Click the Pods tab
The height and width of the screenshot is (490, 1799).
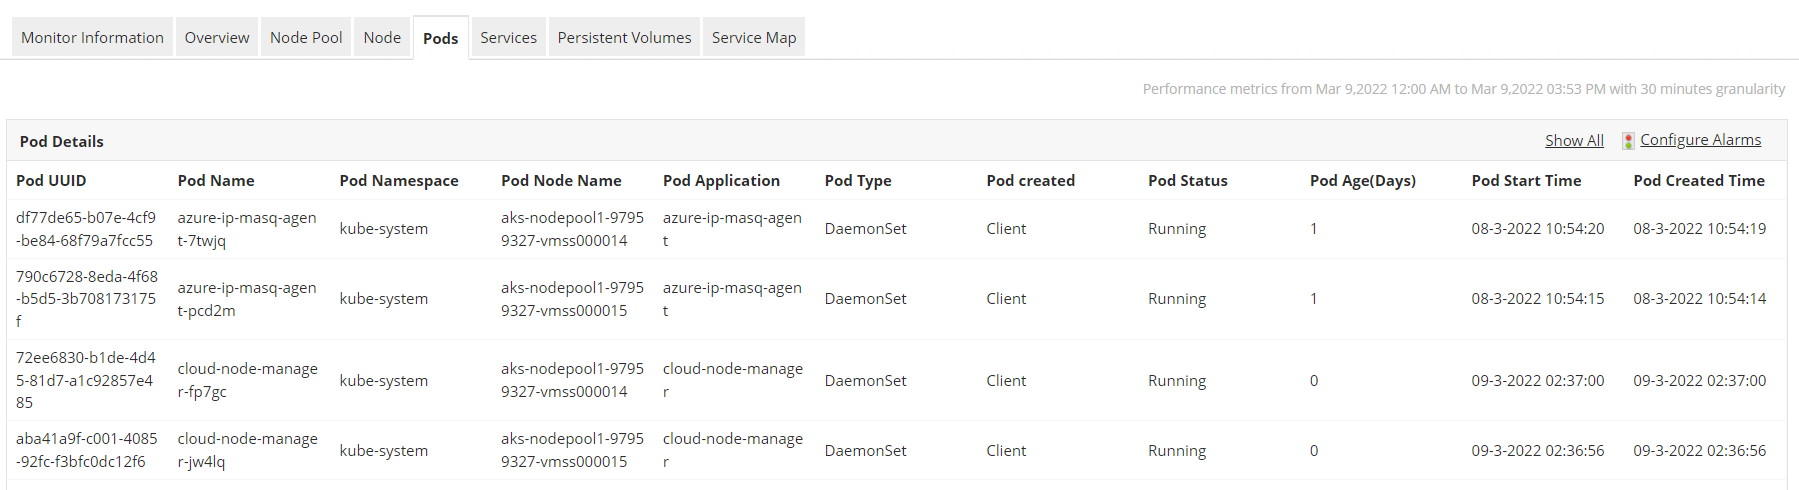pyautogui.click(x=440, y=38)
